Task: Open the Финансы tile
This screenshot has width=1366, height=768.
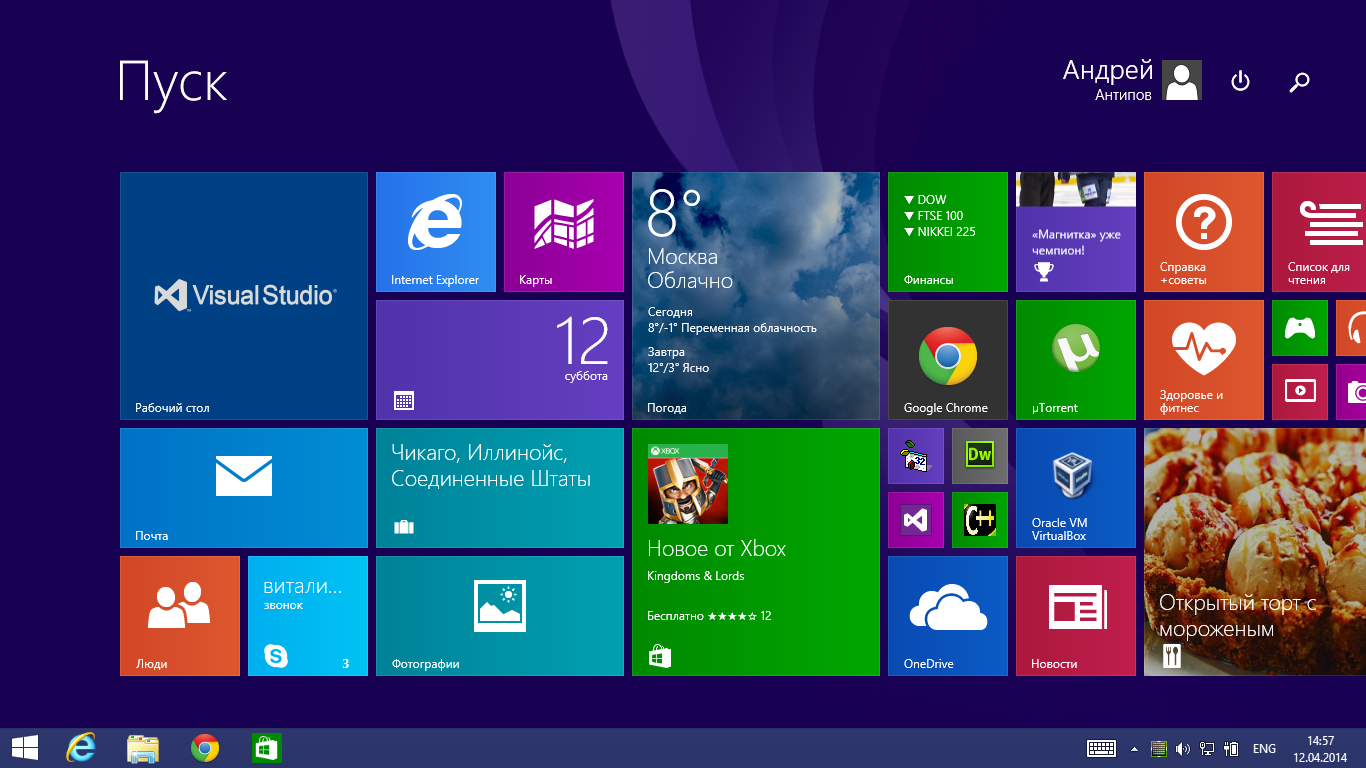Action: coord(948,232)
